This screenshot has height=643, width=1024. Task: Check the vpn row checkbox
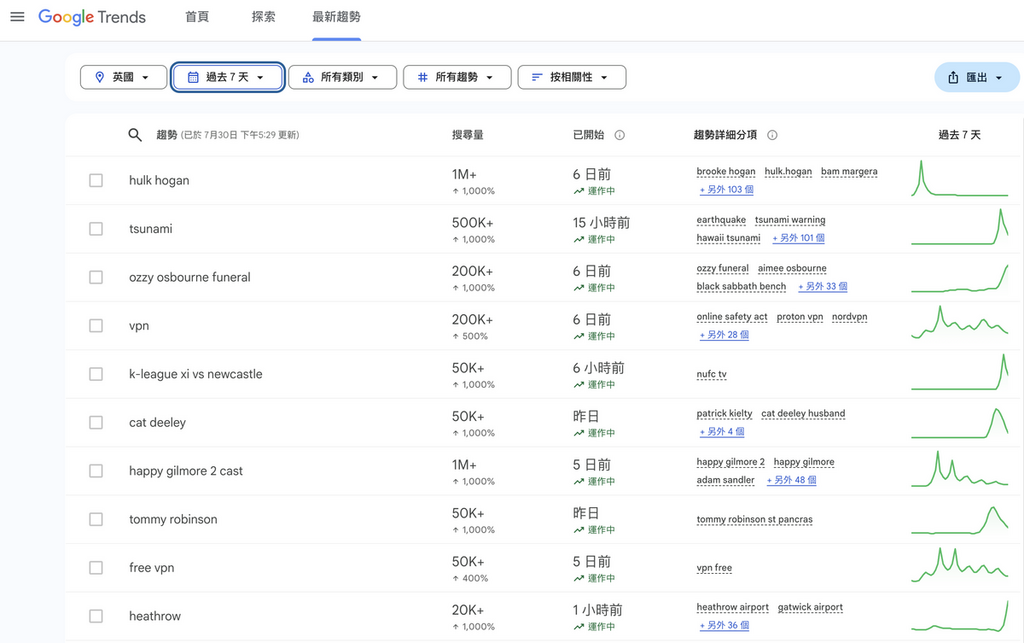tap(96, 325)
